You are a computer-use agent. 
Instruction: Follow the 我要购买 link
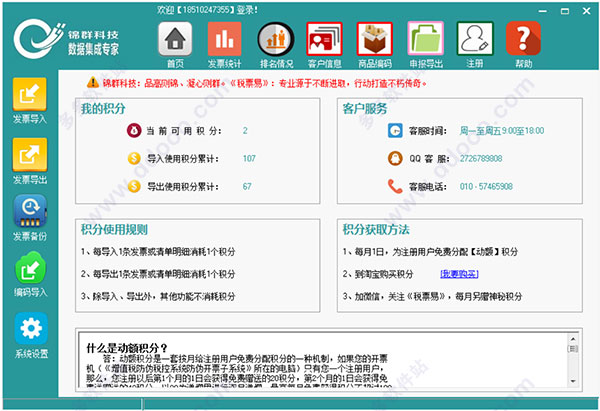point(459,274)
